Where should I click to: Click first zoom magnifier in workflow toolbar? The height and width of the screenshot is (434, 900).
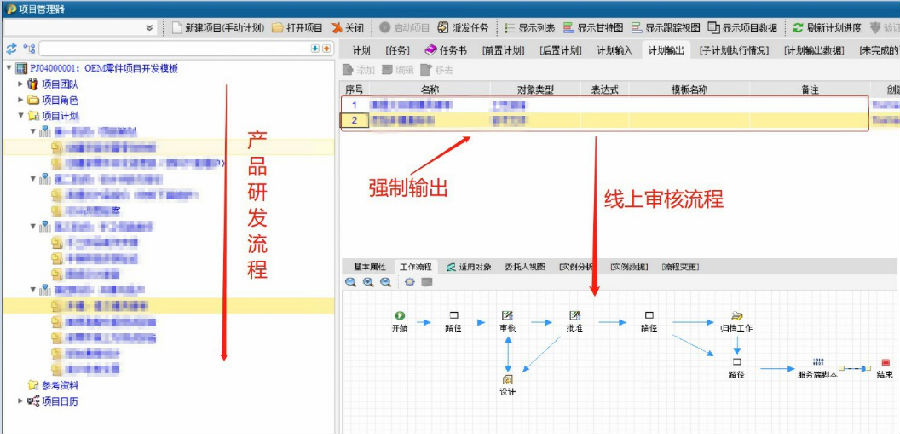point(351,283)
